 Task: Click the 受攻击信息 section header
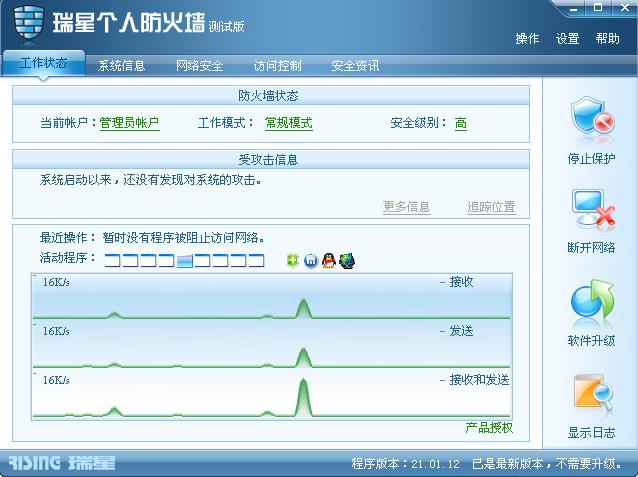[271, 159]
